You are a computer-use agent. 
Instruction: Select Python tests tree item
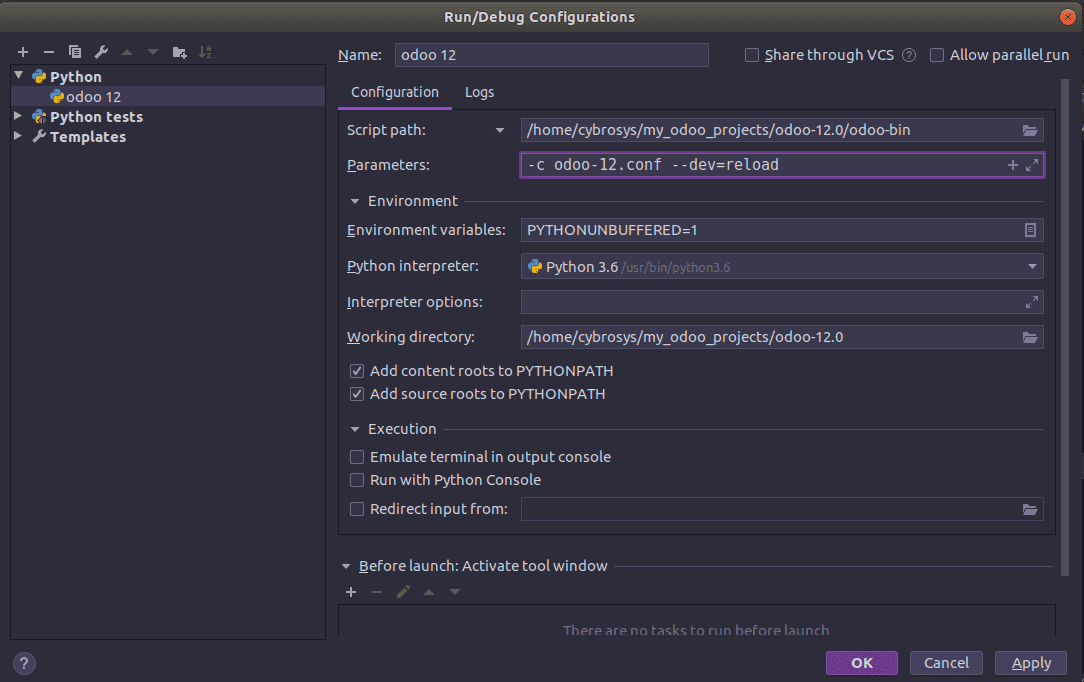tap(96, 117)
